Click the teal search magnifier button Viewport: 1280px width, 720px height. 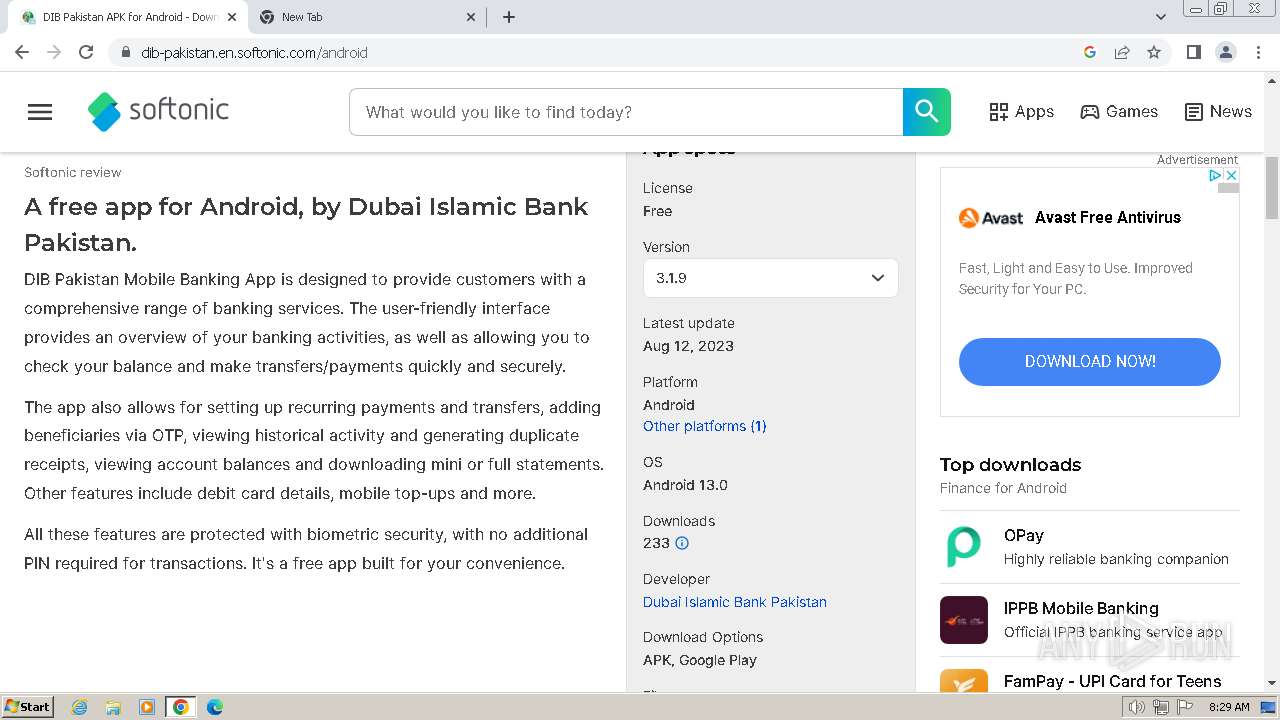927,112
